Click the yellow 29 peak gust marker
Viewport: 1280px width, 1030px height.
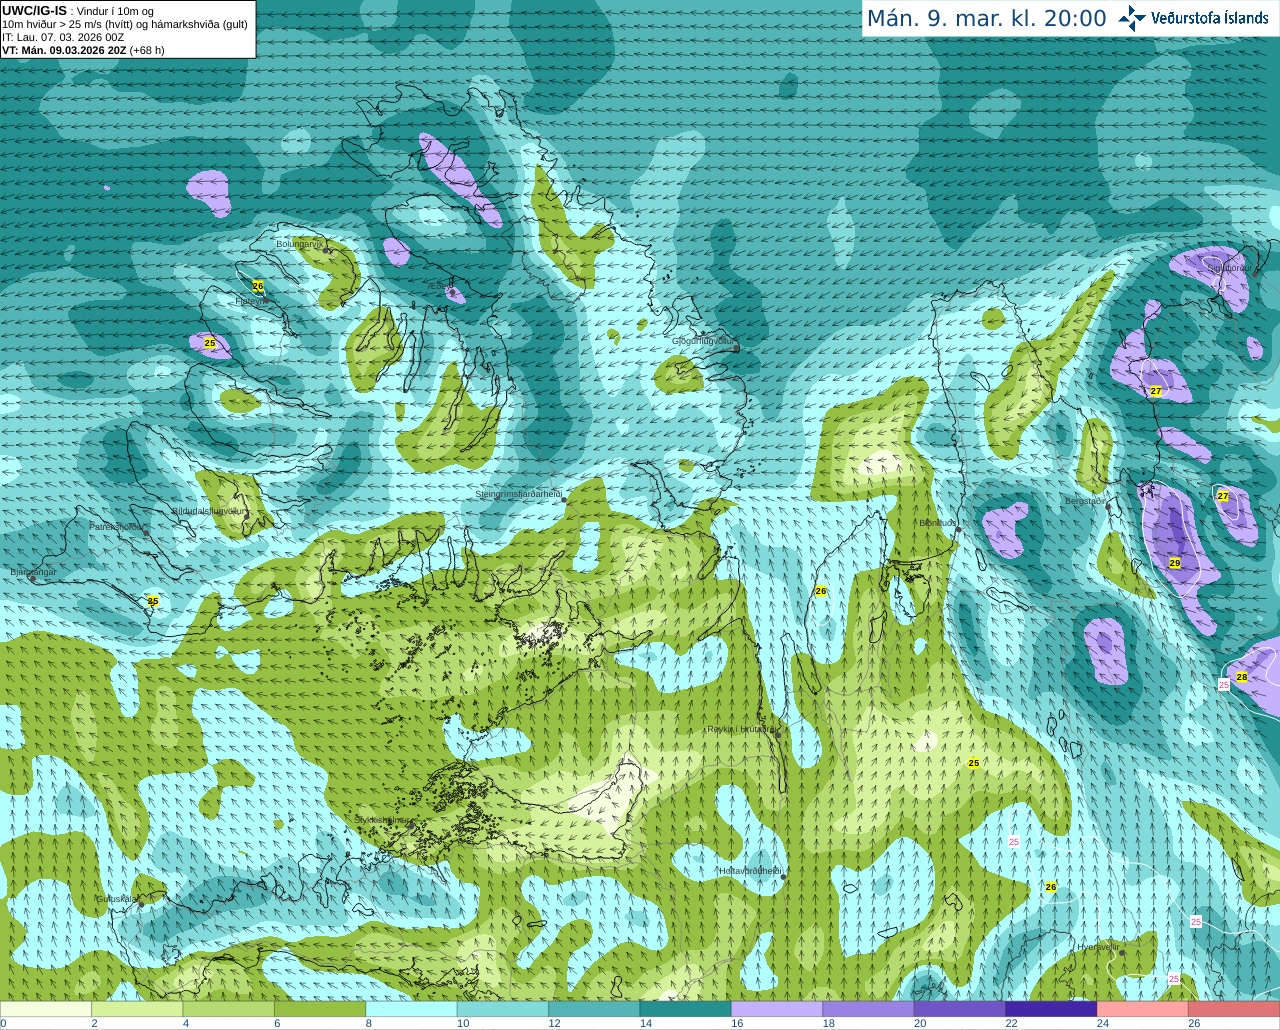point(1175,564)
